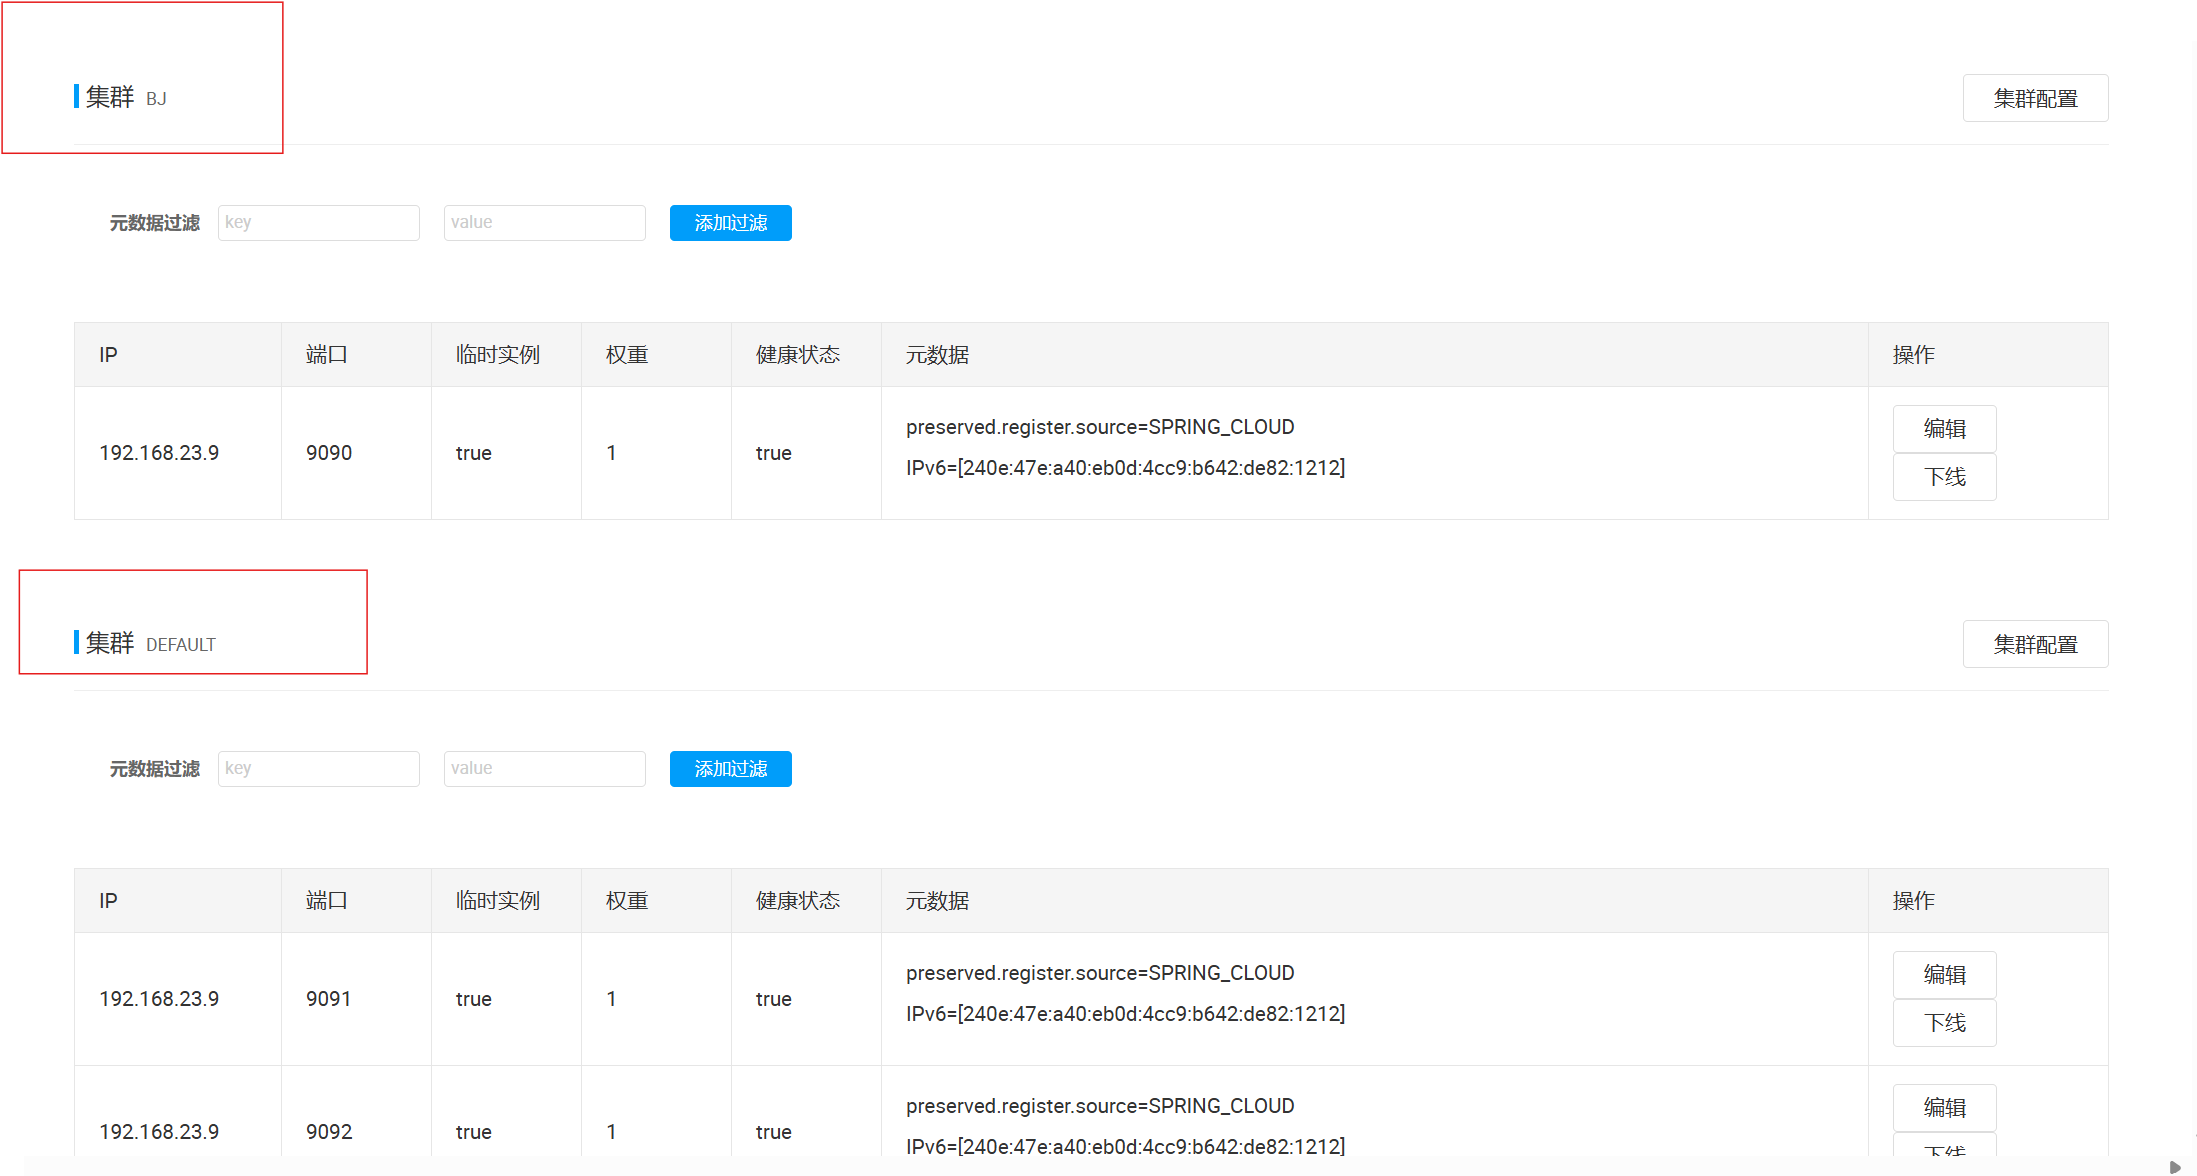Click 添加过滤 in the BJ cluster
The image size is (2197, 1176).
(x=730, y=223)
